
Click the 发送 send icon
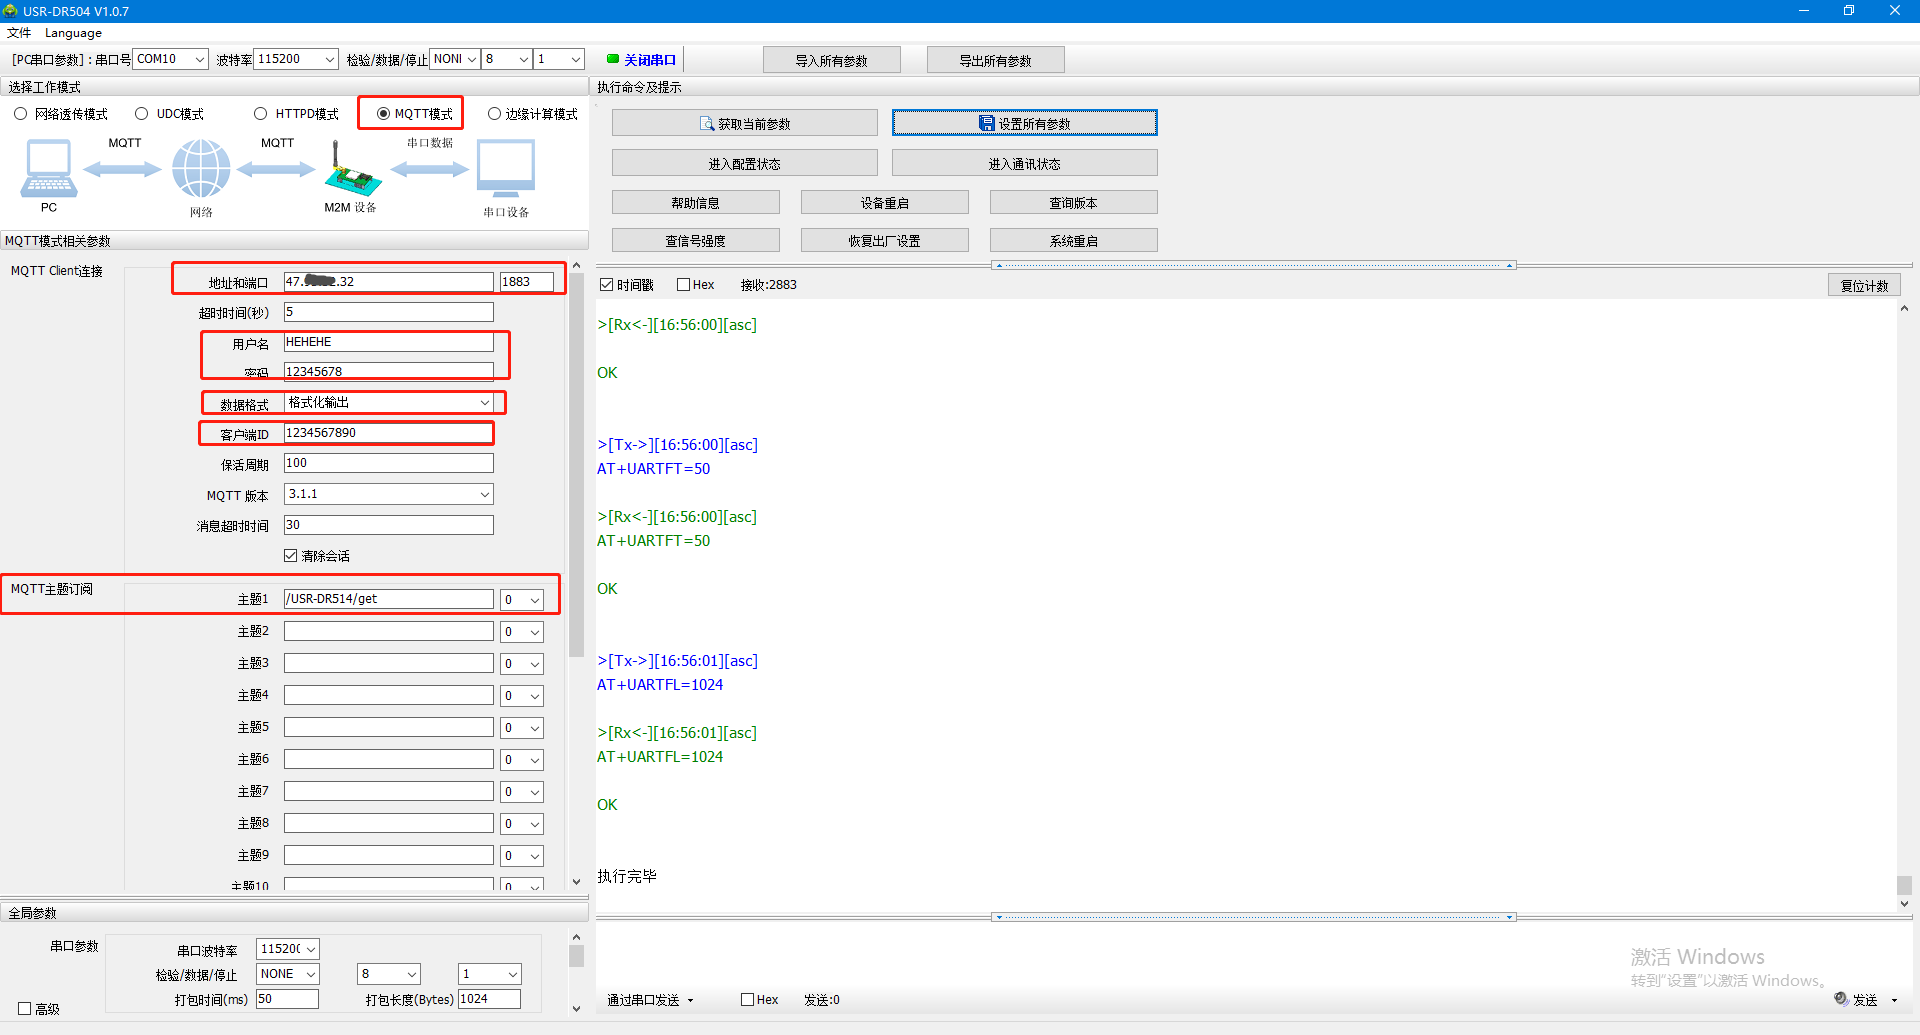click(1841, 999)
